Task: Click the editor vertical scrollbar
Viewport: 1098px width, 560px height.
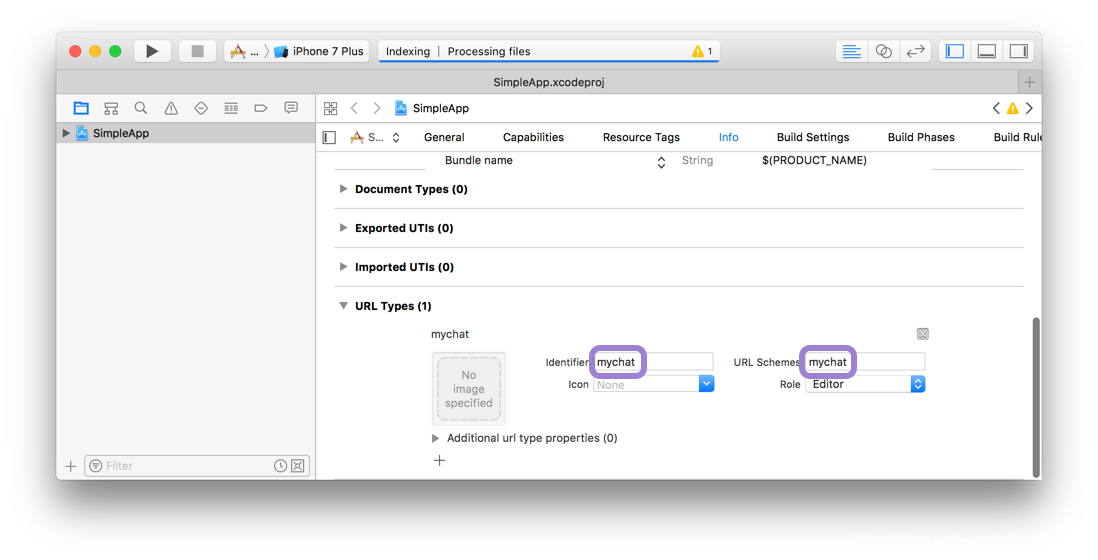Action: (x=1036, y=397)
